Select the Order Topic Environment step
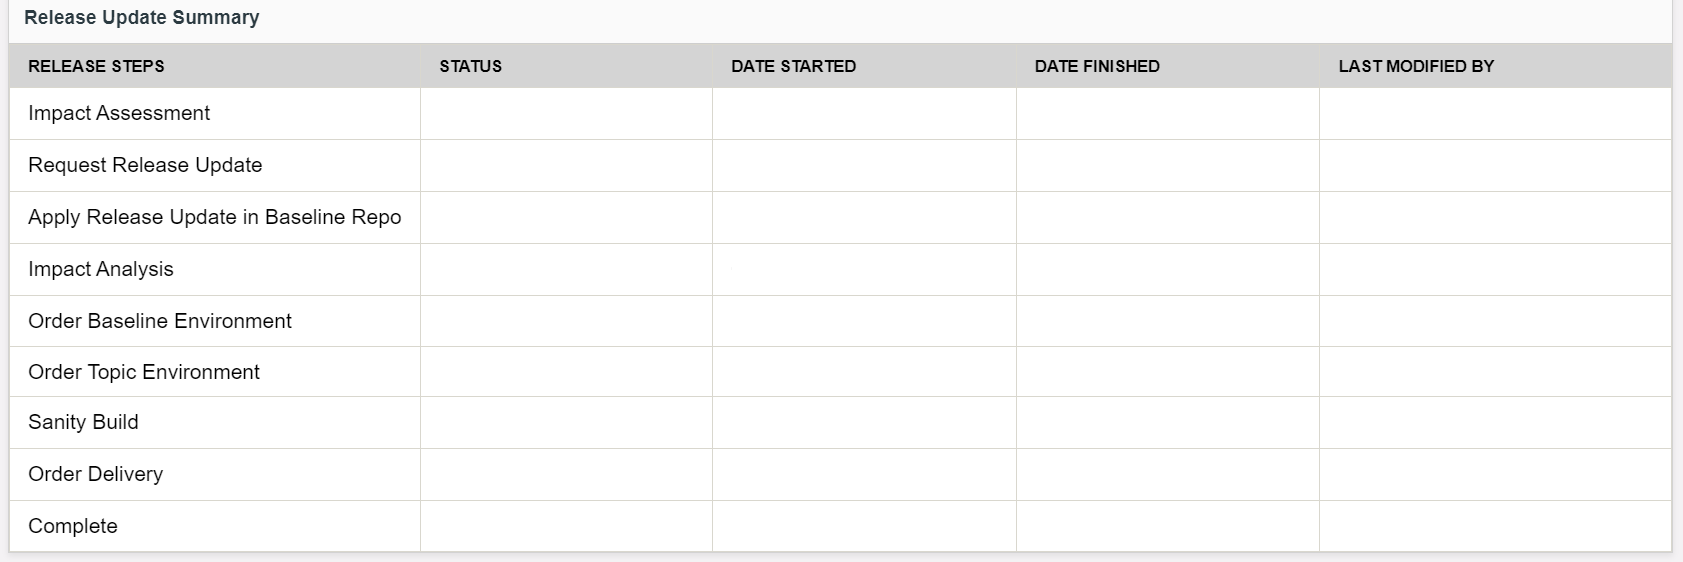The image size is (1683, 562). point(144,372)
